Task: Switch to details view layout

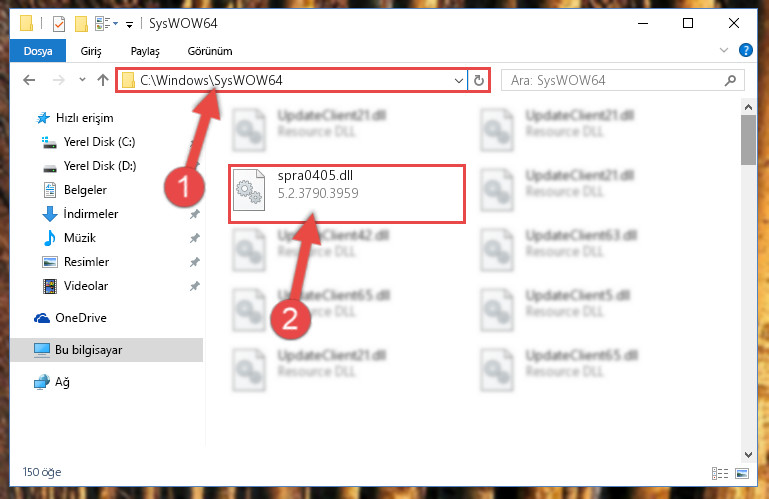Action: click(720, 473)
